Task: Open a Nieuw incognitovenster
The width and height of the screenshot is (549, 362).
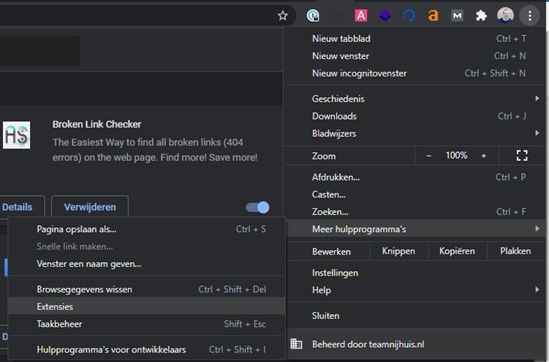Action: [x=416, y=73]
